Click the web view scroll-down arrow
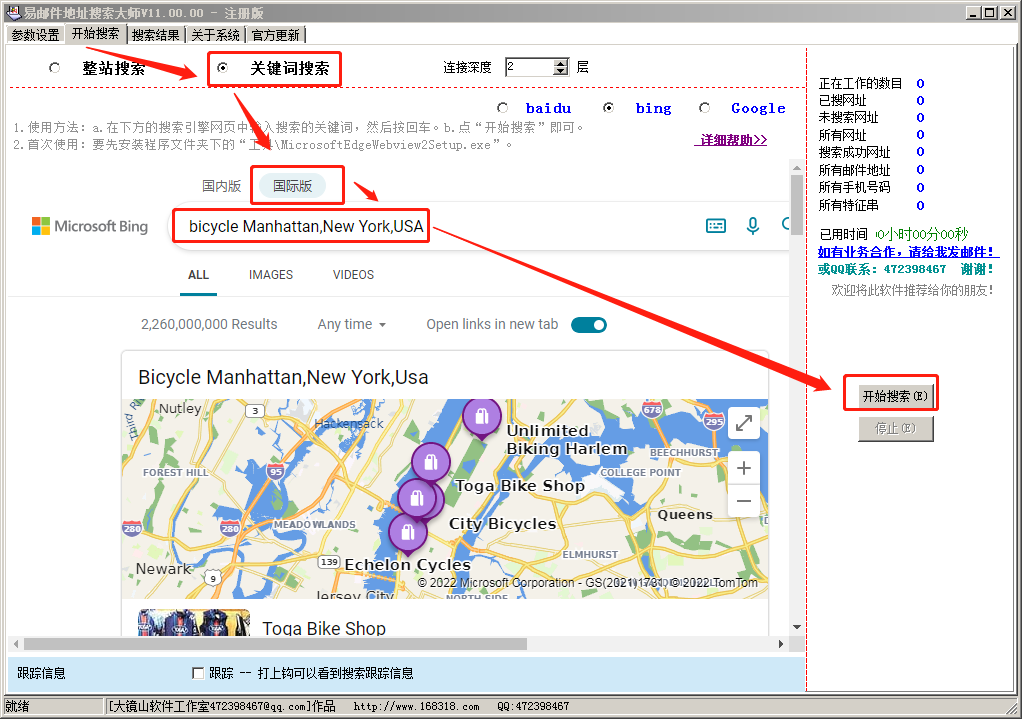1022x719 pixels. tap(796, 627)
